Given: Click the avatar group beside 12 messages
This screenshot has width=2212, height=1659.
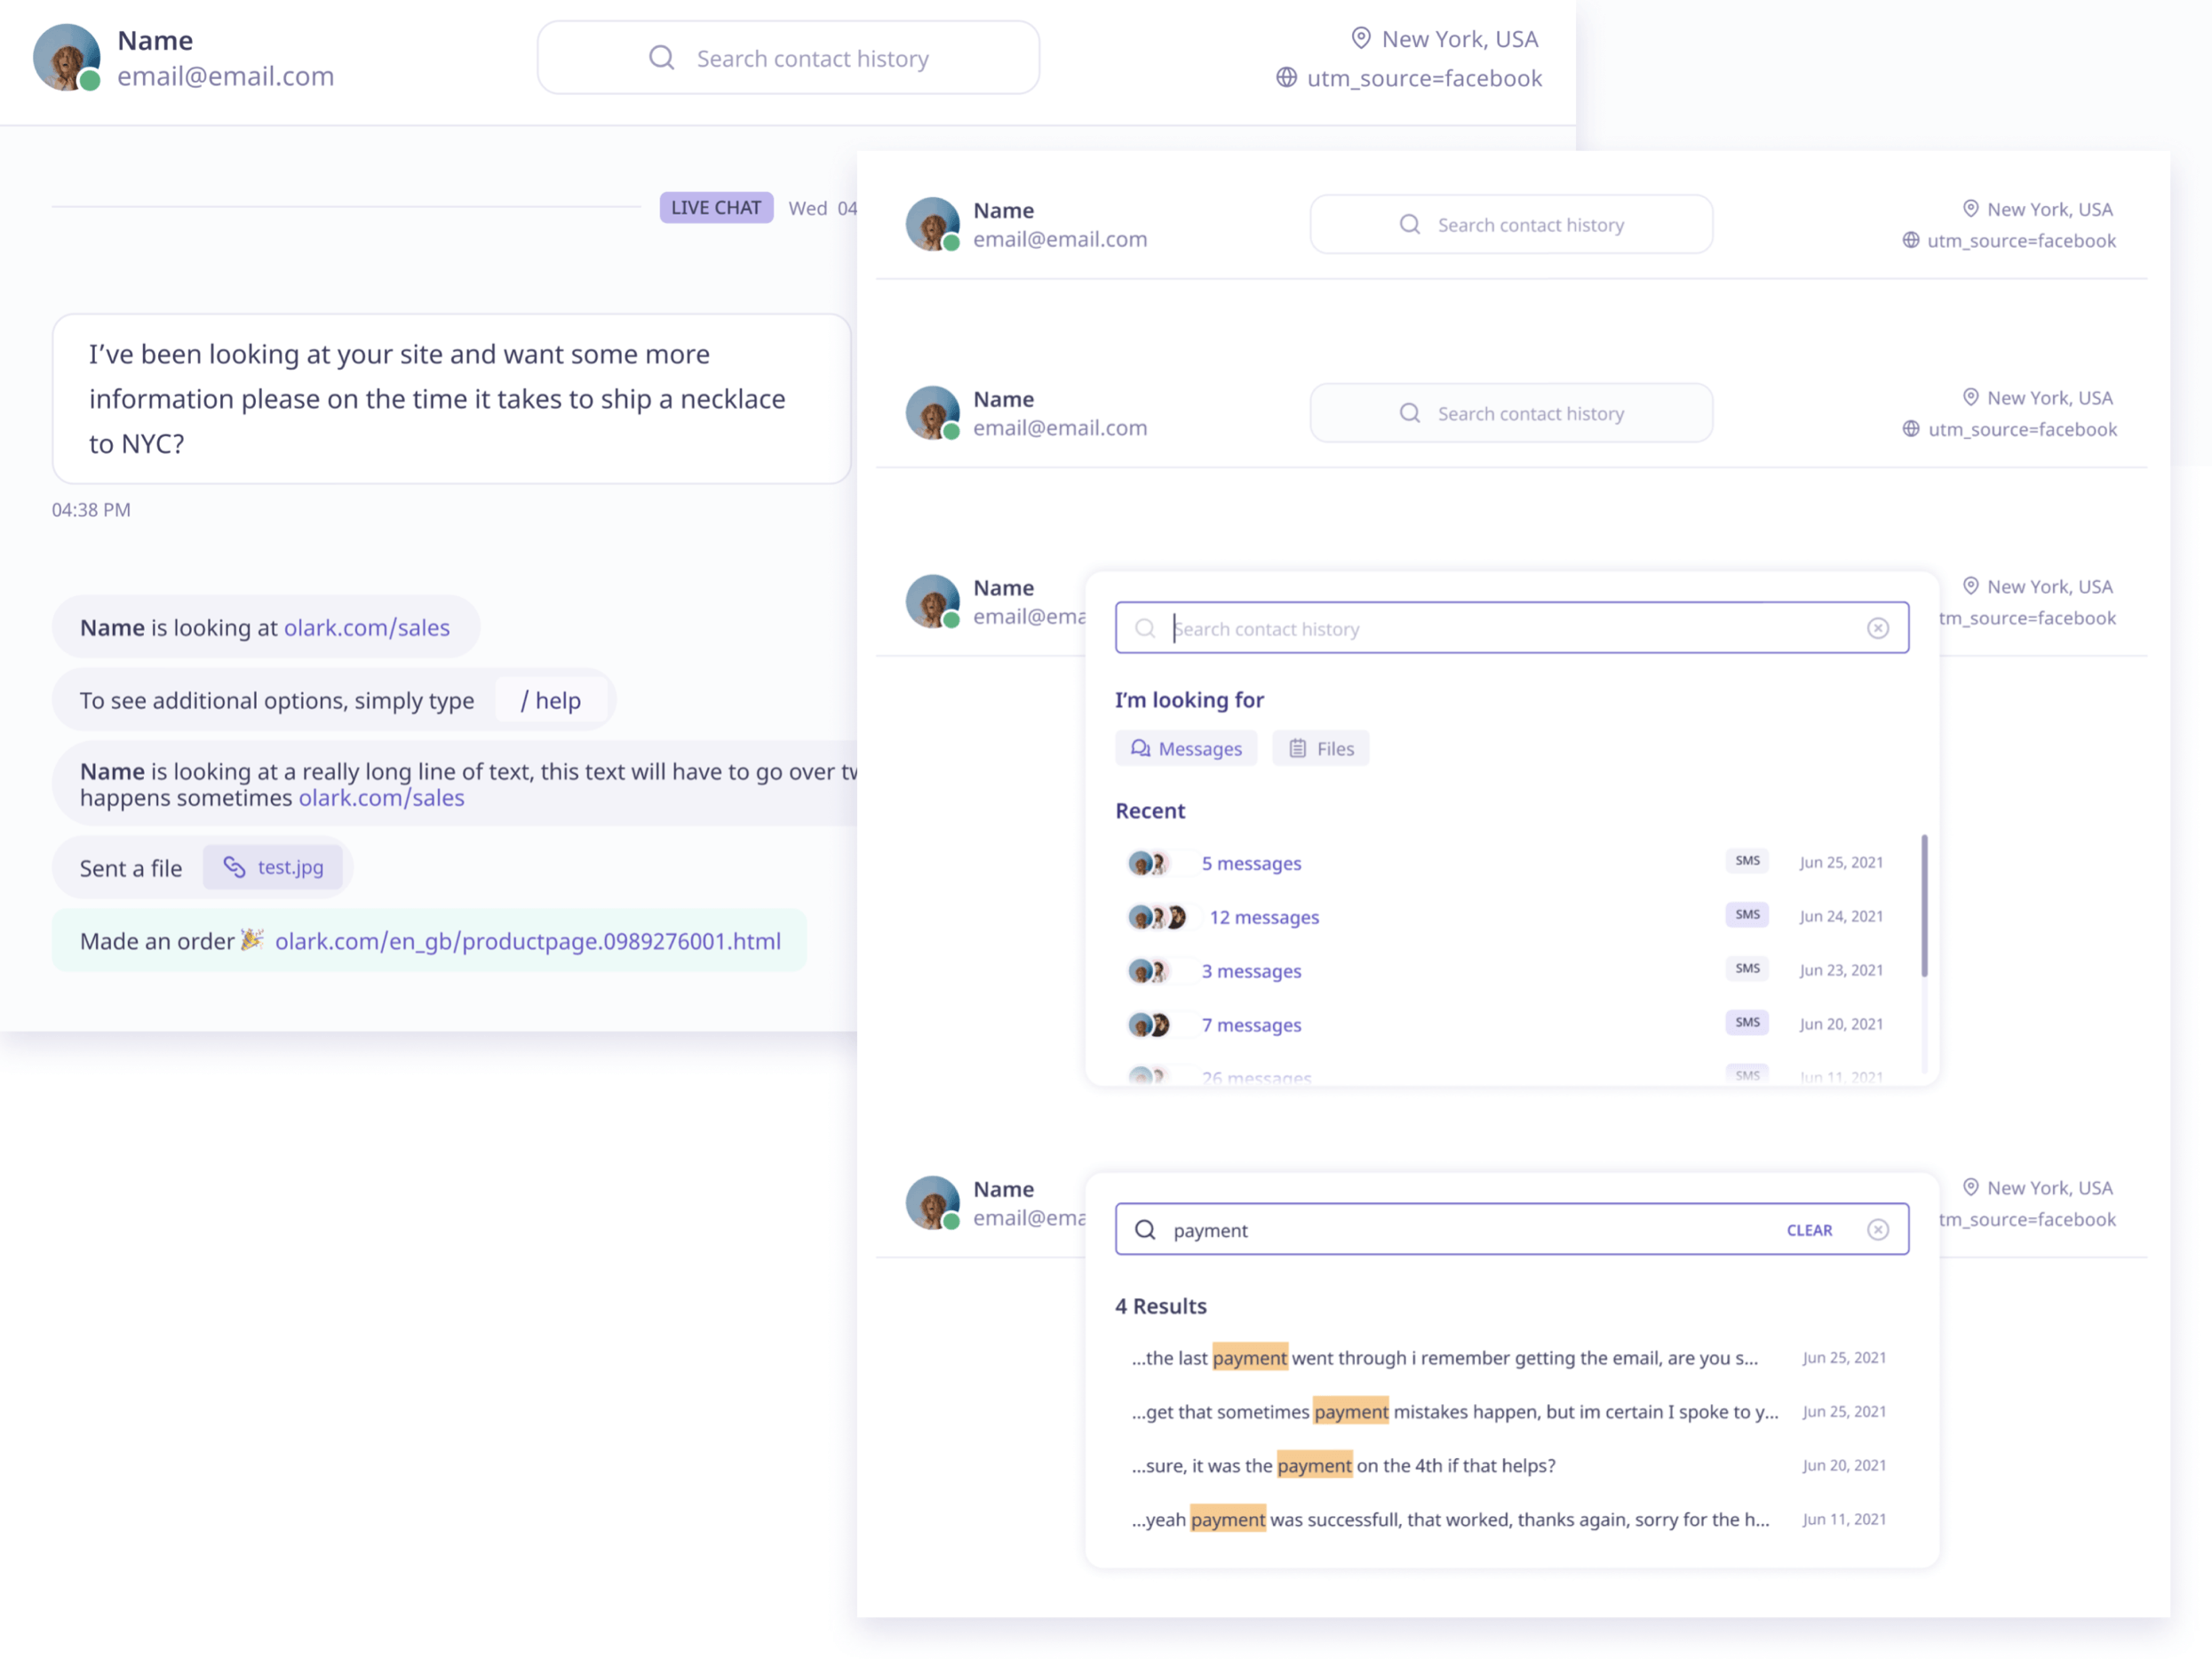Looking at the screenshot, I should tap(1156, 917).
